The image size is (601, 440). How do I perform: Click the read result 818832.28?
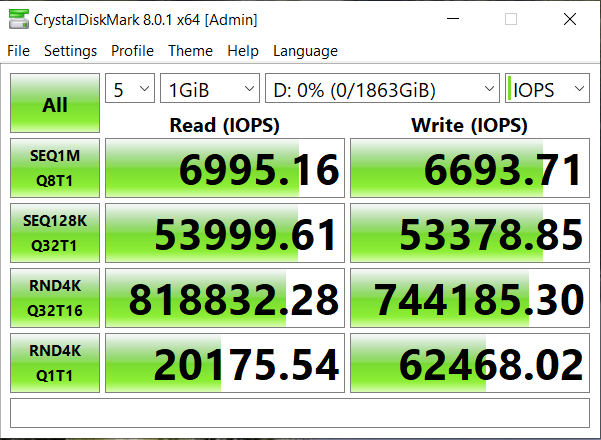[x=225, y=298]
